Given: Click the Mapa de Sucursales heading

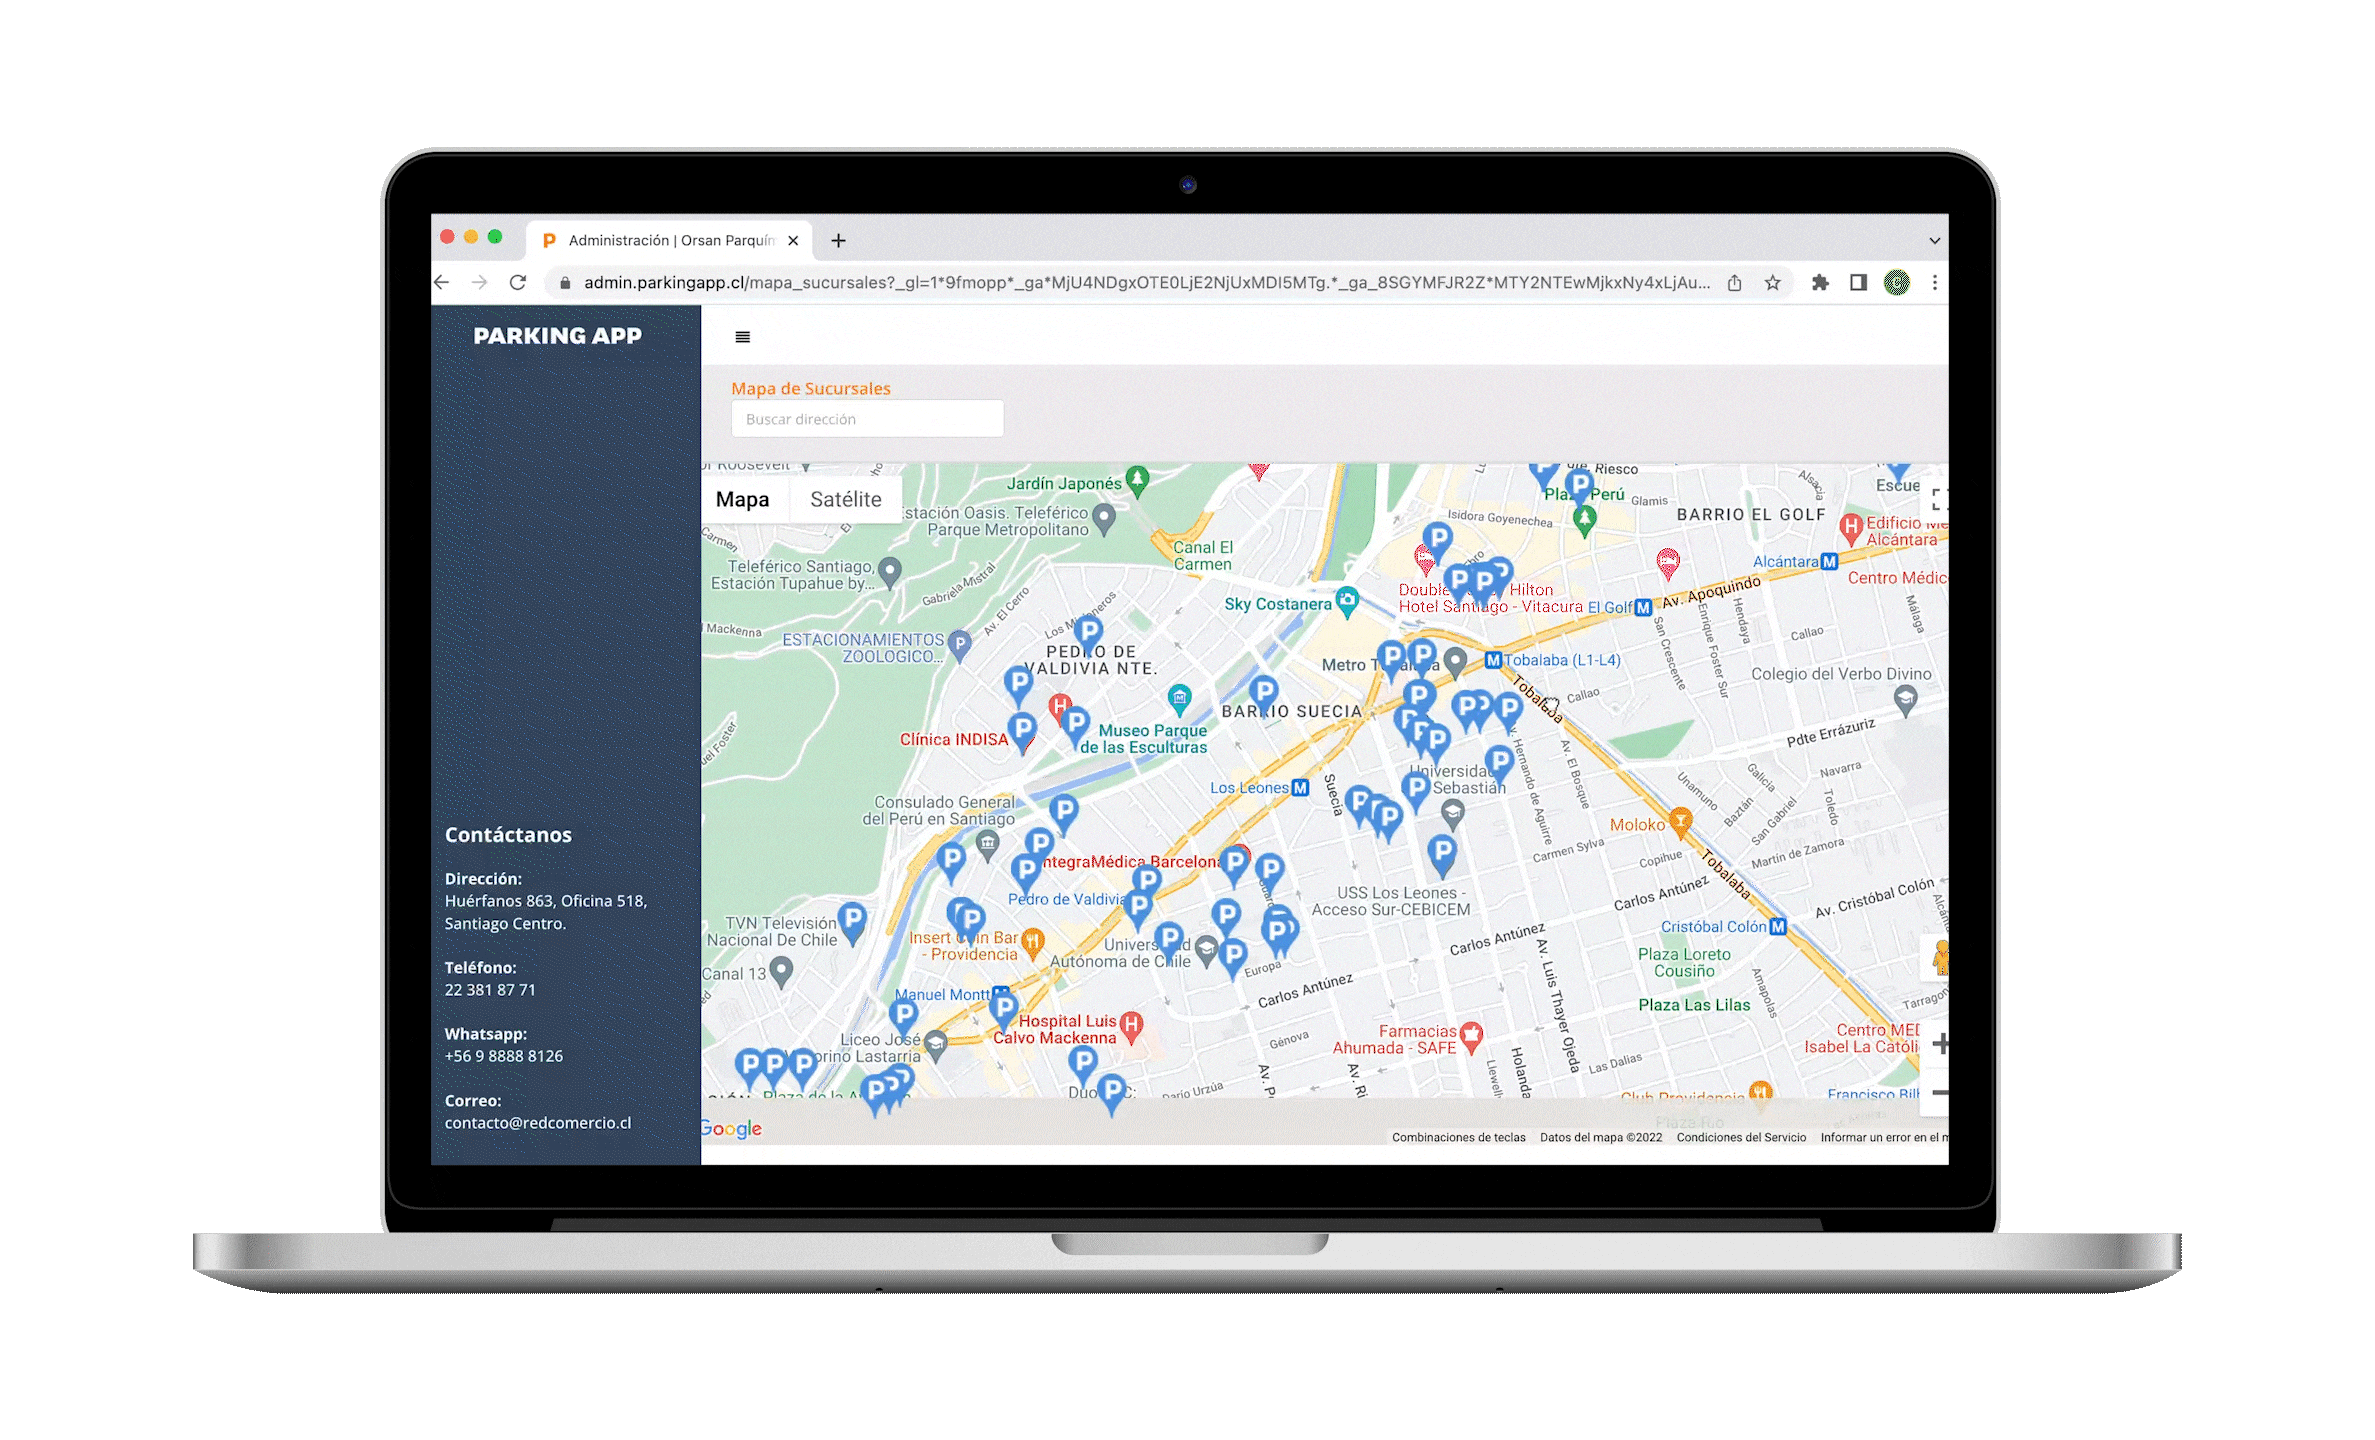Looking at the screenshot, I should coord(810,389).
